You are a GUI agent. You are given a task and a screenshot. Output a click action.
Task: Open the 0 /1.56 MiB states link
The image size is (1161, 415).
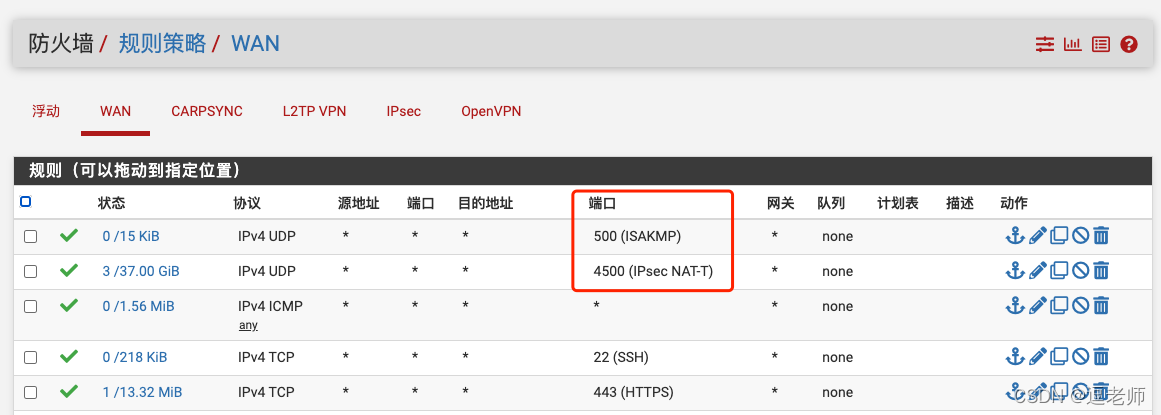(x=138, y=306)
